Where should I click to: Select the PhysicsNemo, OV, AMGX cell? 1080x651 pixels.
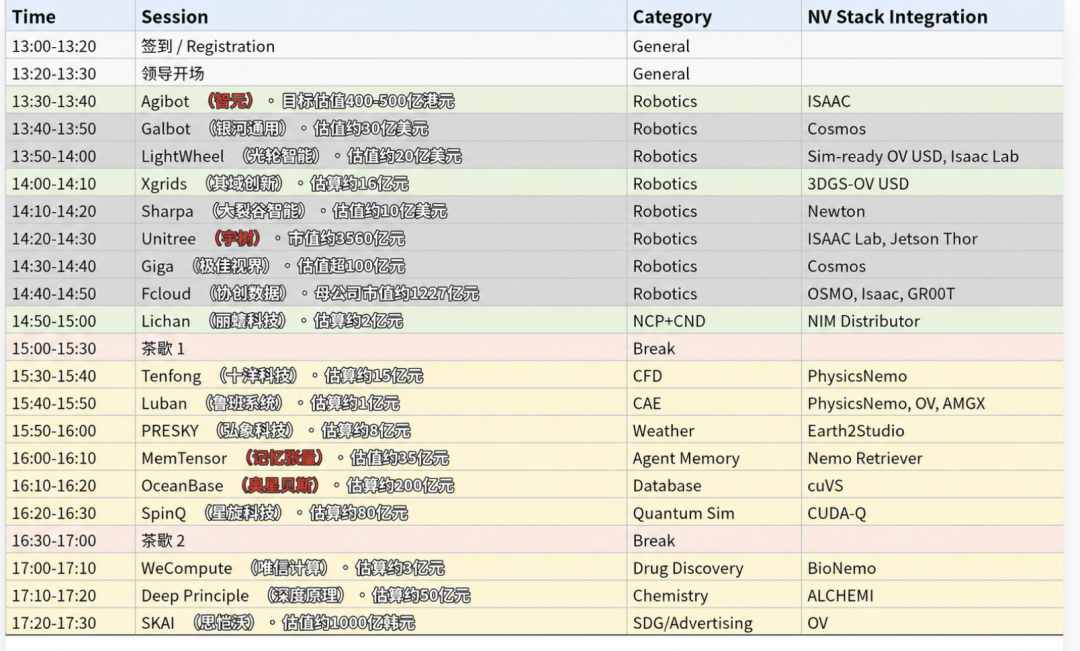pyautogui.click(x=933, y=403)
